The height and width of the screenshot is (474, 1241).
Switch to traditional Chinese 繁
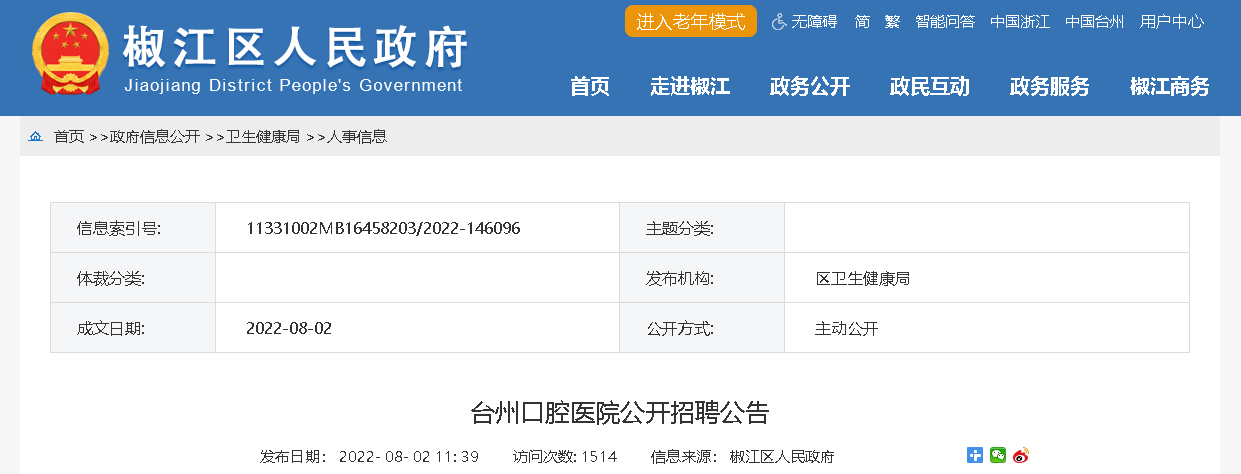[892, 21]
